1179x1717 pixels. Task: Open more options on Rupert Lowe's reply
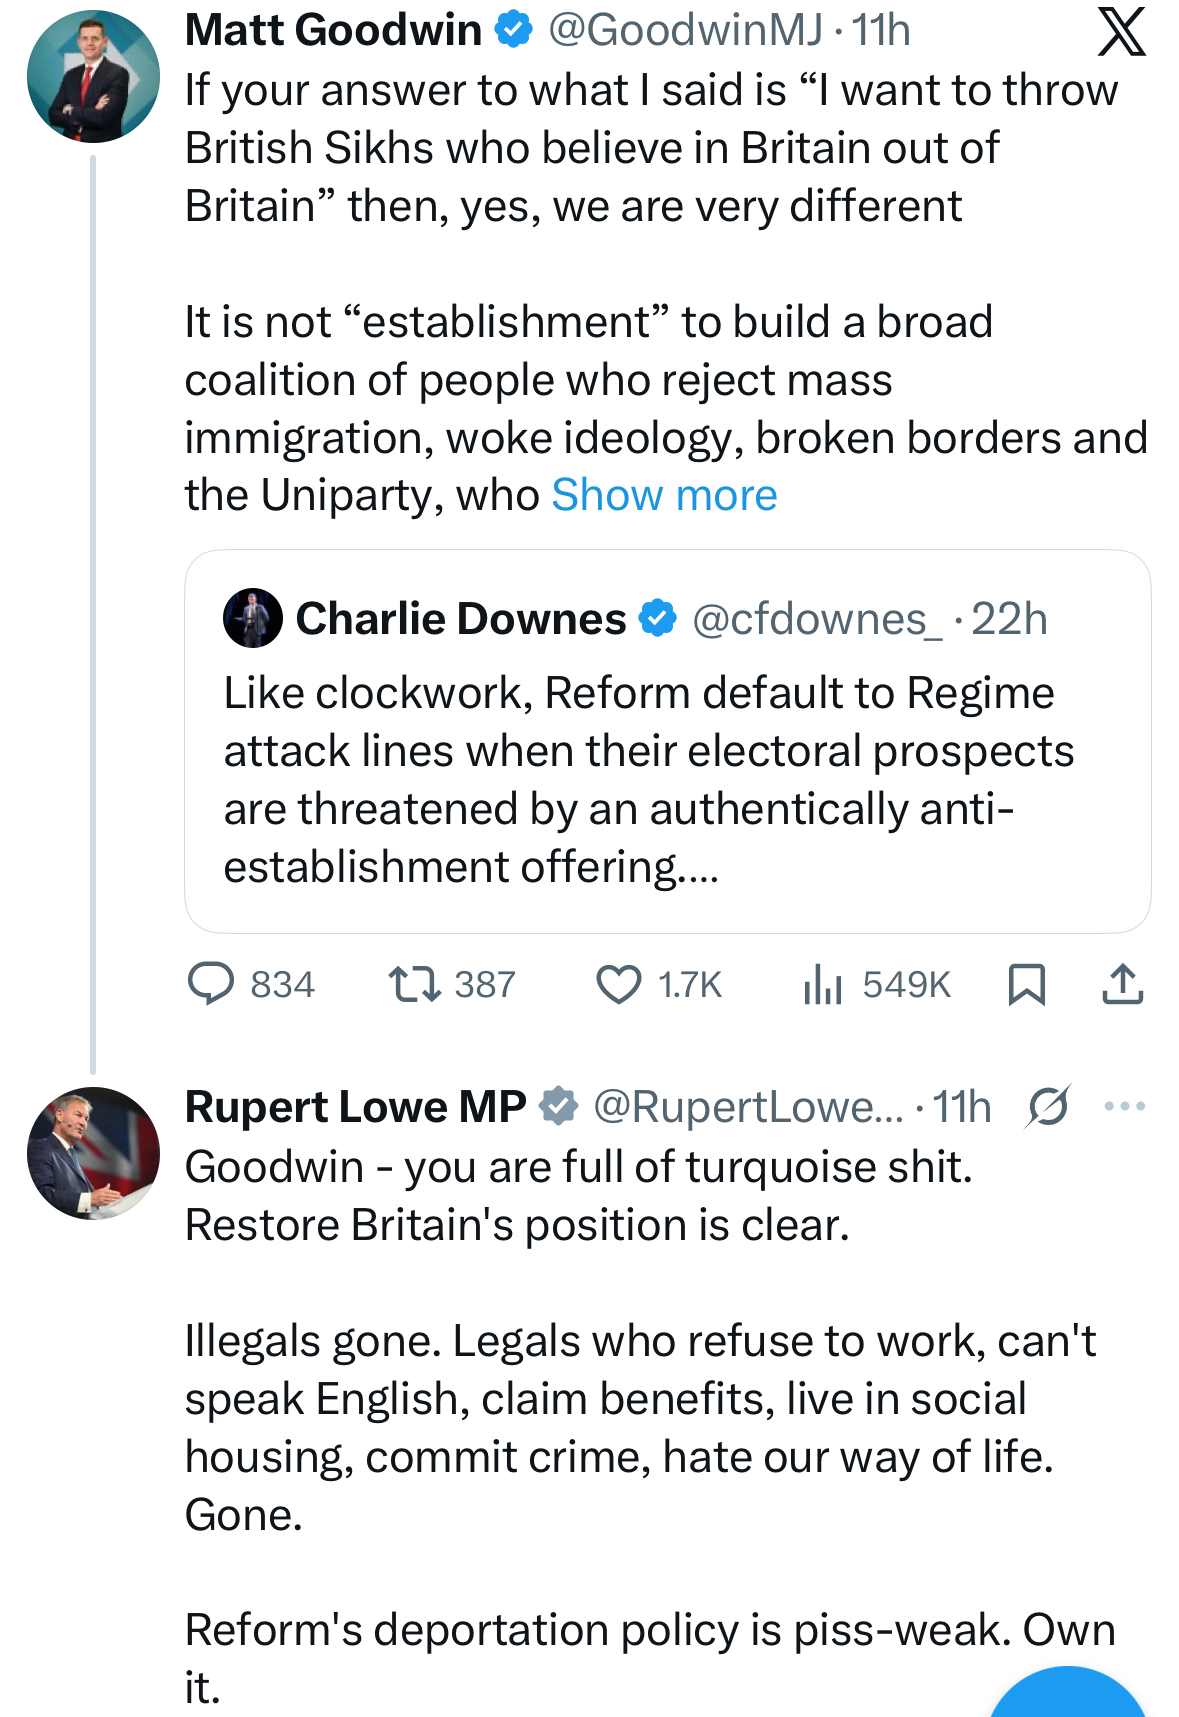tap(1124, 1106)
